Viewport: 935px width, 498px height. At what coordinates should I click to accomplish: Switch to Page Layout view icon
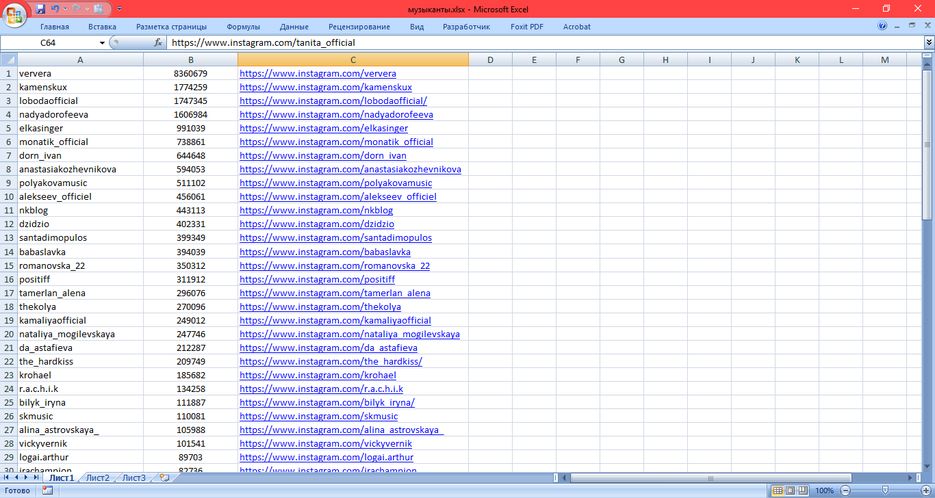pos(791,491)
